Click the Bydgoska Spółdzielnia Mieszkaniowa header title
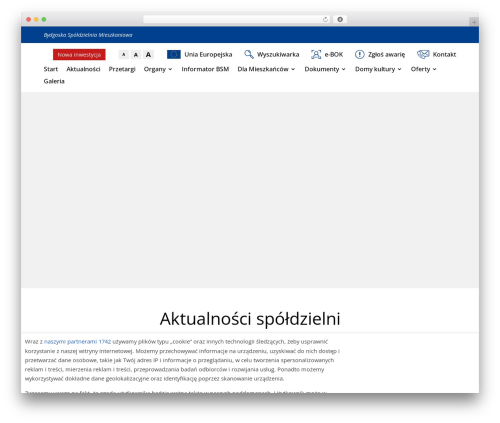Image resolution: width=500 pixels, height=423 pixels. click(88, 35)
